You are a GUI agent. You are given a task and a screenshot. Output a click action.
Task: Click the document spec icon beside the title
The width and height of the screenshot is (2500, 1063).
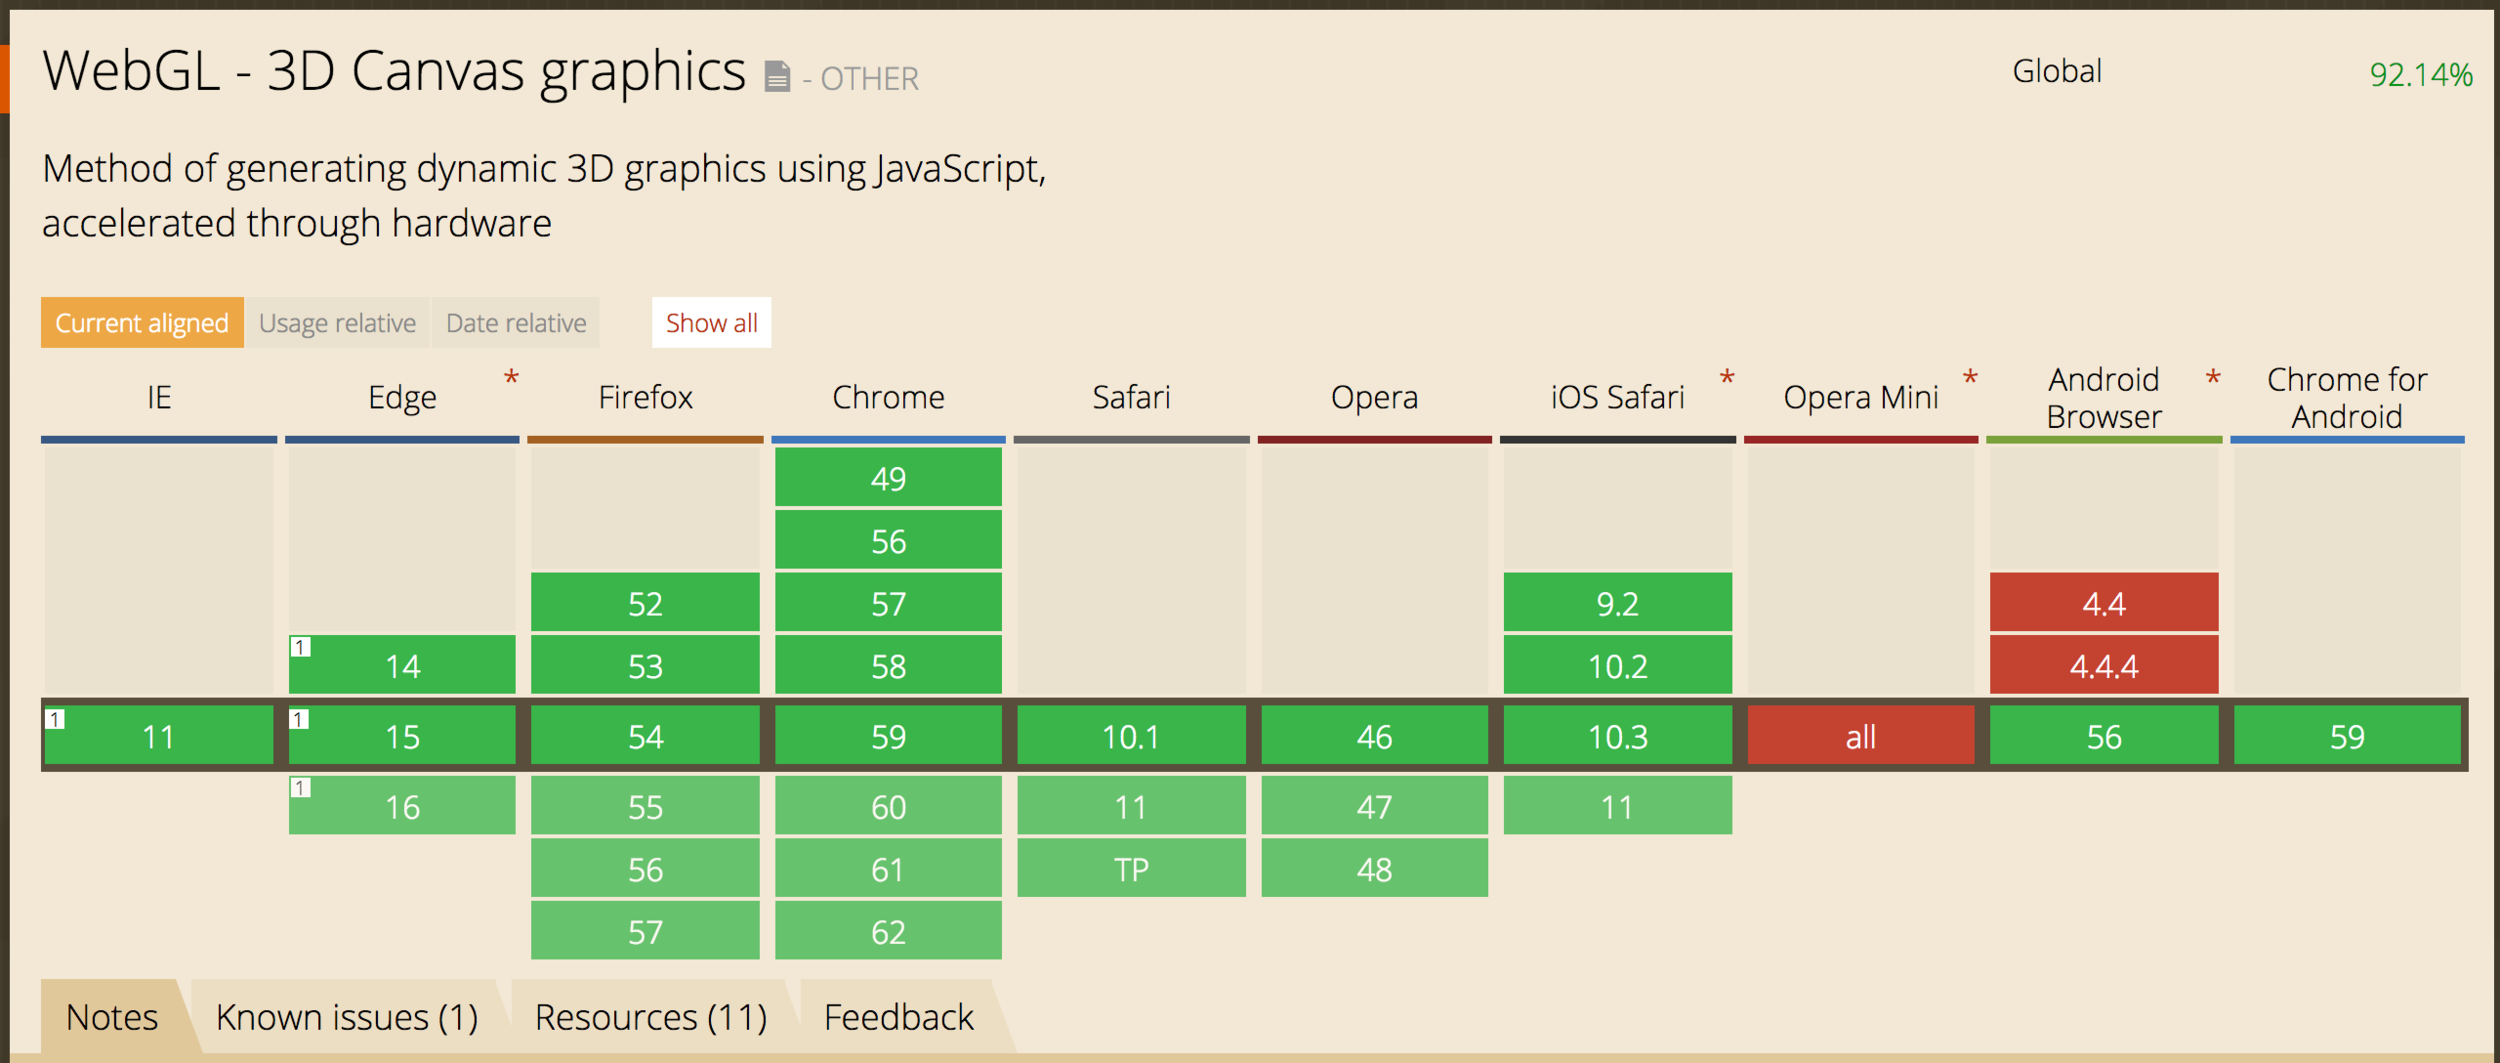[777, 77]
